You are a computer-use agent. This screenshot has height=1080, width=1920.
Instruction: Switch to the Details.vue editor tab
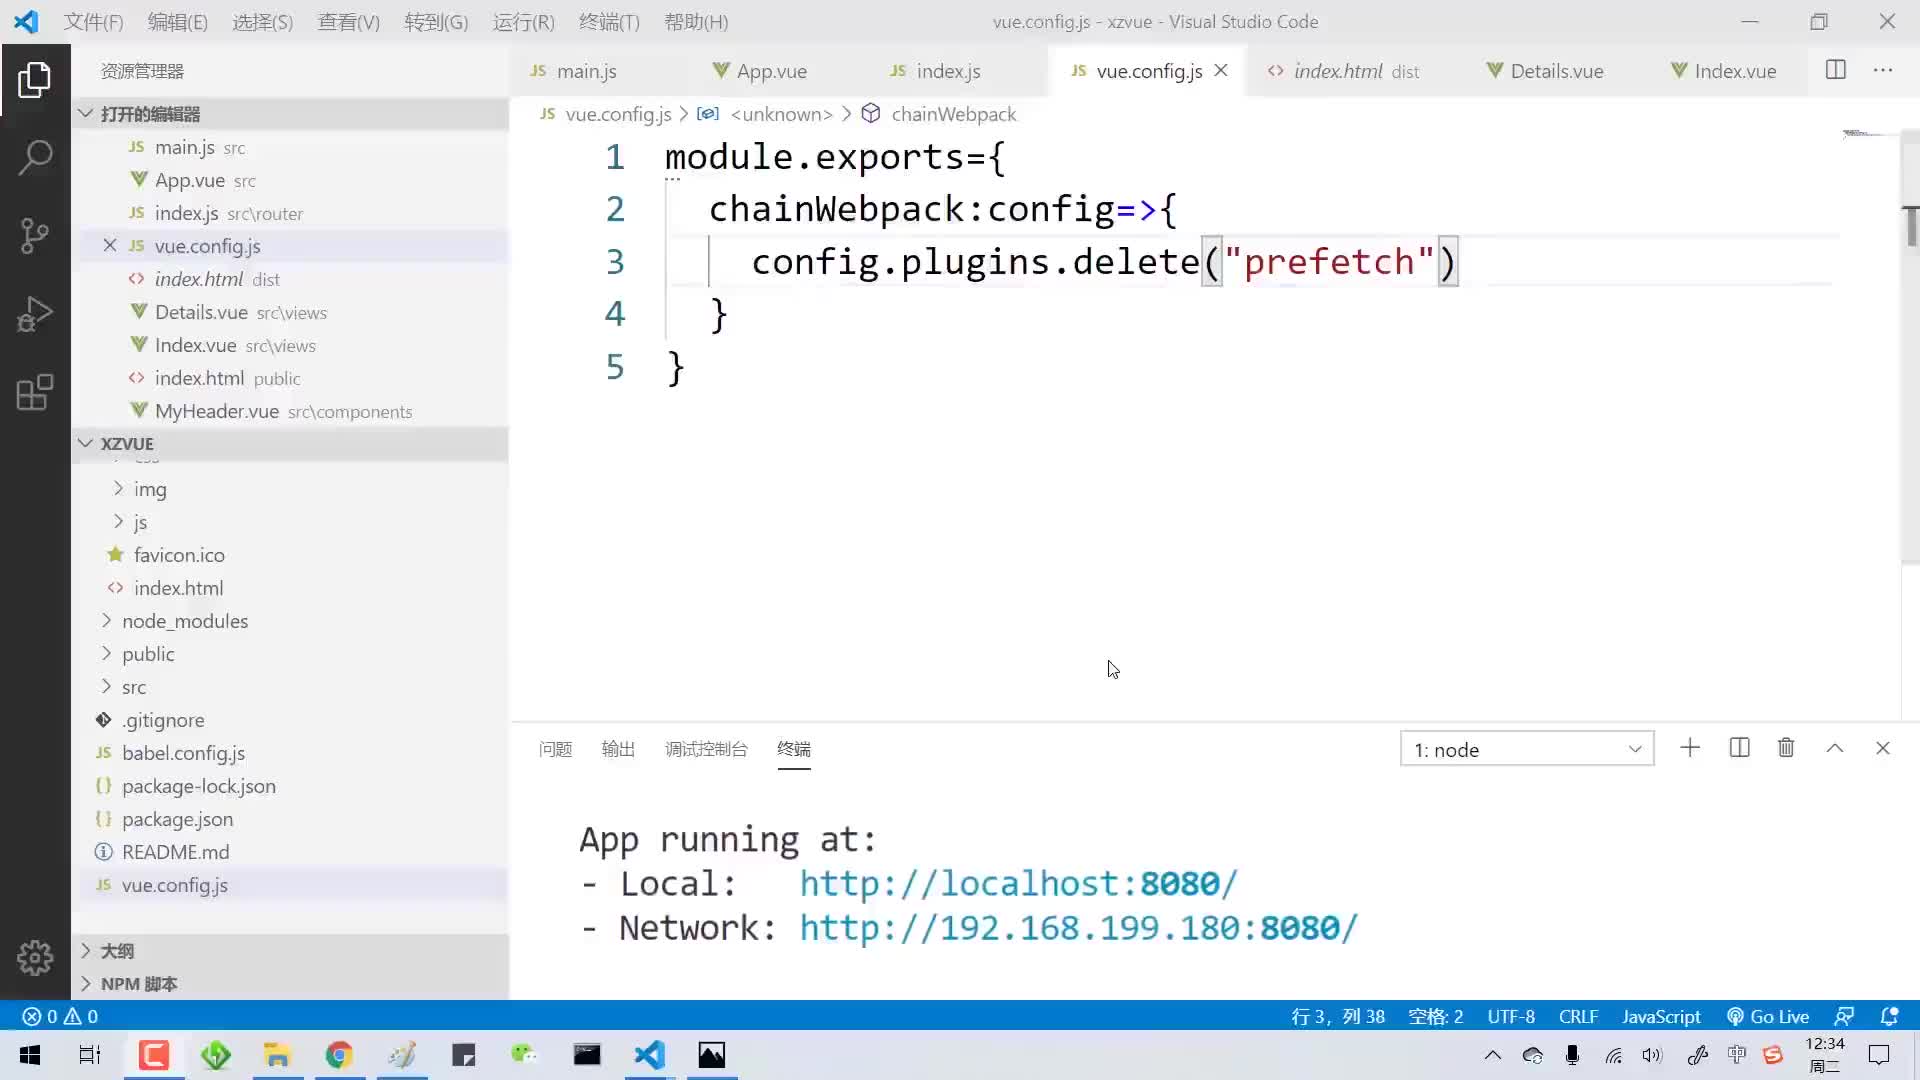point(1556,71)
